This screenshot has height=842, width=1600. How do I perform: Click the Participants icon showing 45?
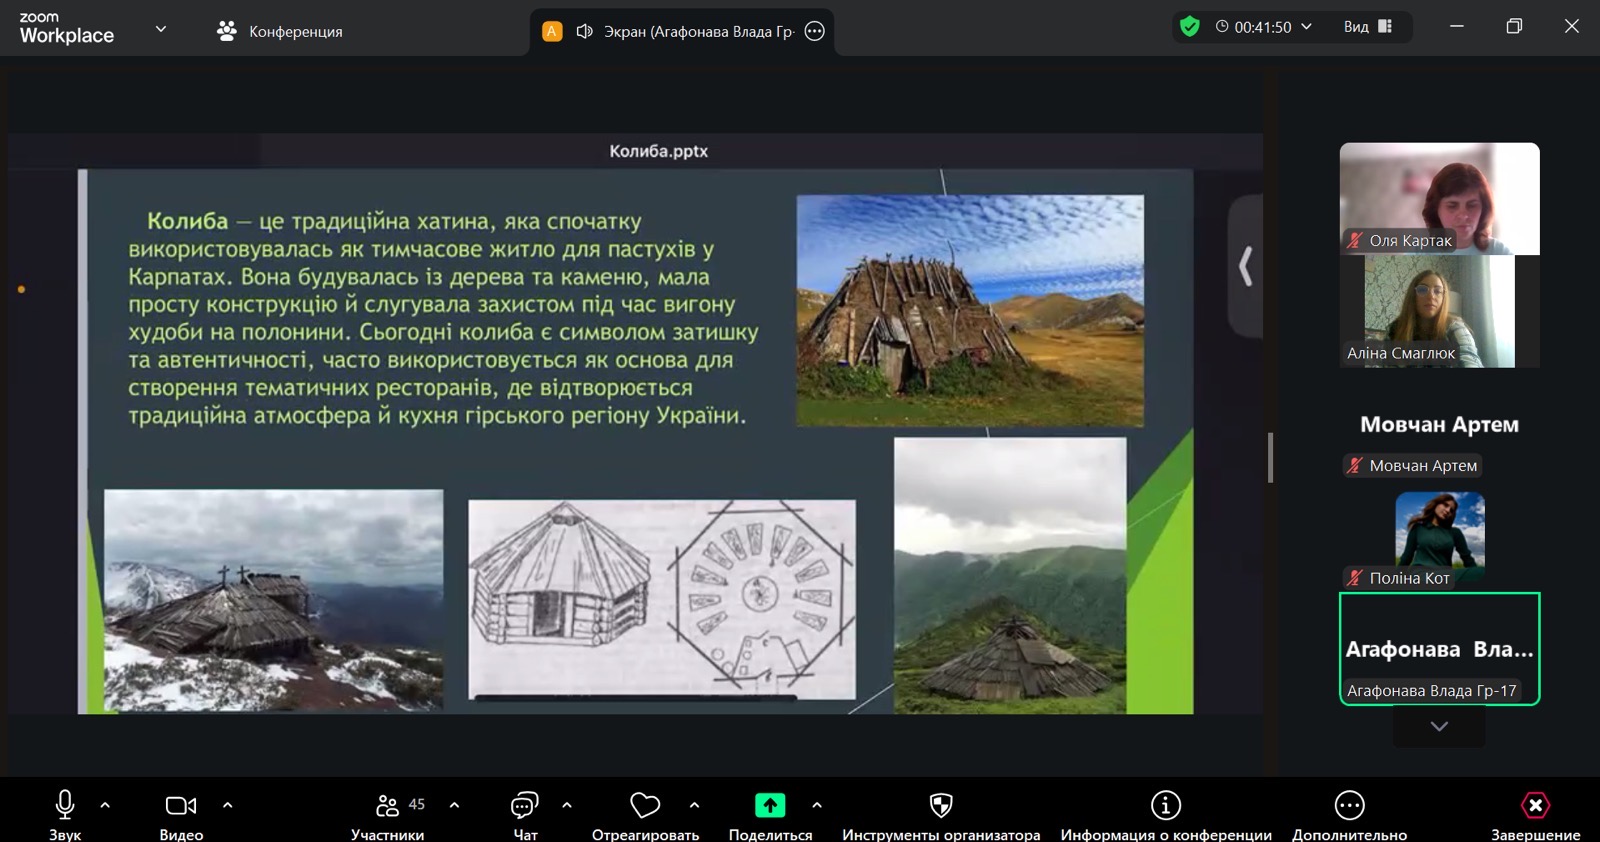click(388, 806)
